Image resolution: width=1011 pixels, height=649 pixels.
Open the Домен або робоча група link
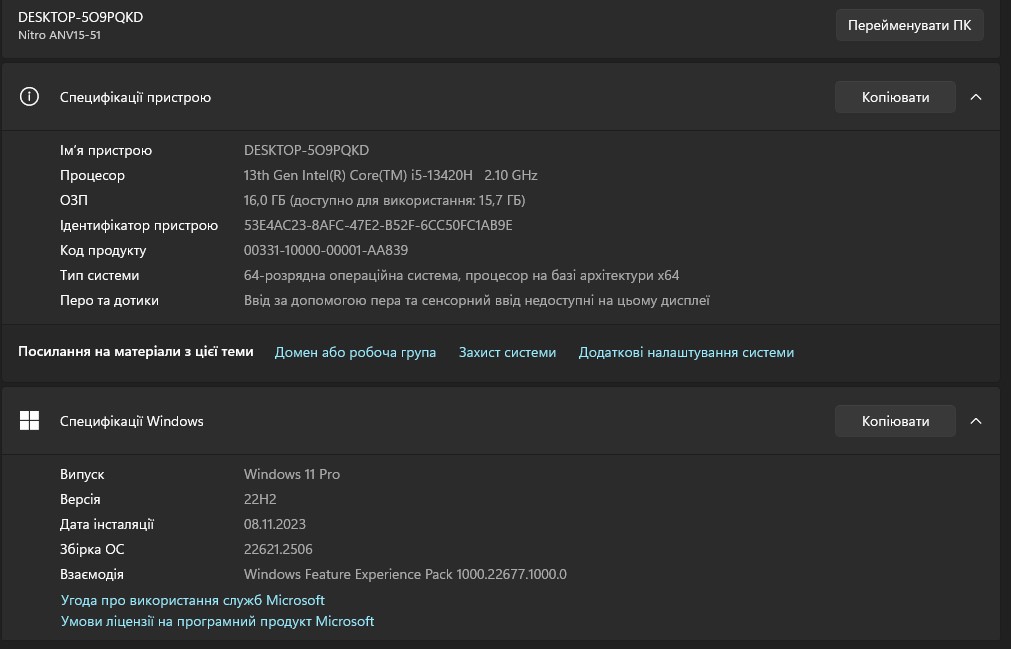[355, 352]
